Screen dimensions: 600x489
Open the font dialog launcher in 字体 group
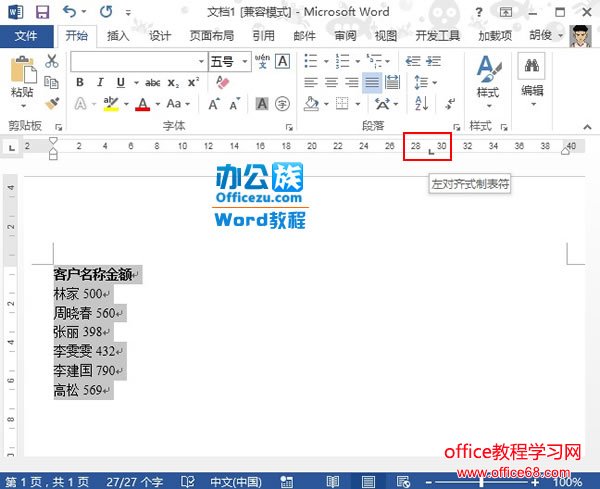point(289,127)
